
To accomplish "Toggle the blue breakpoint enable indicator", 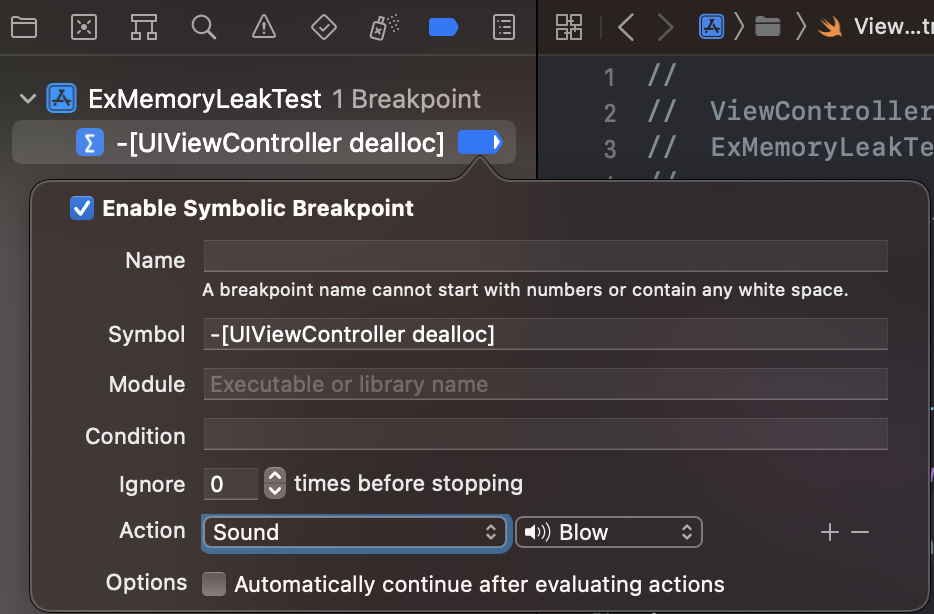I will [x=480, y=143].
